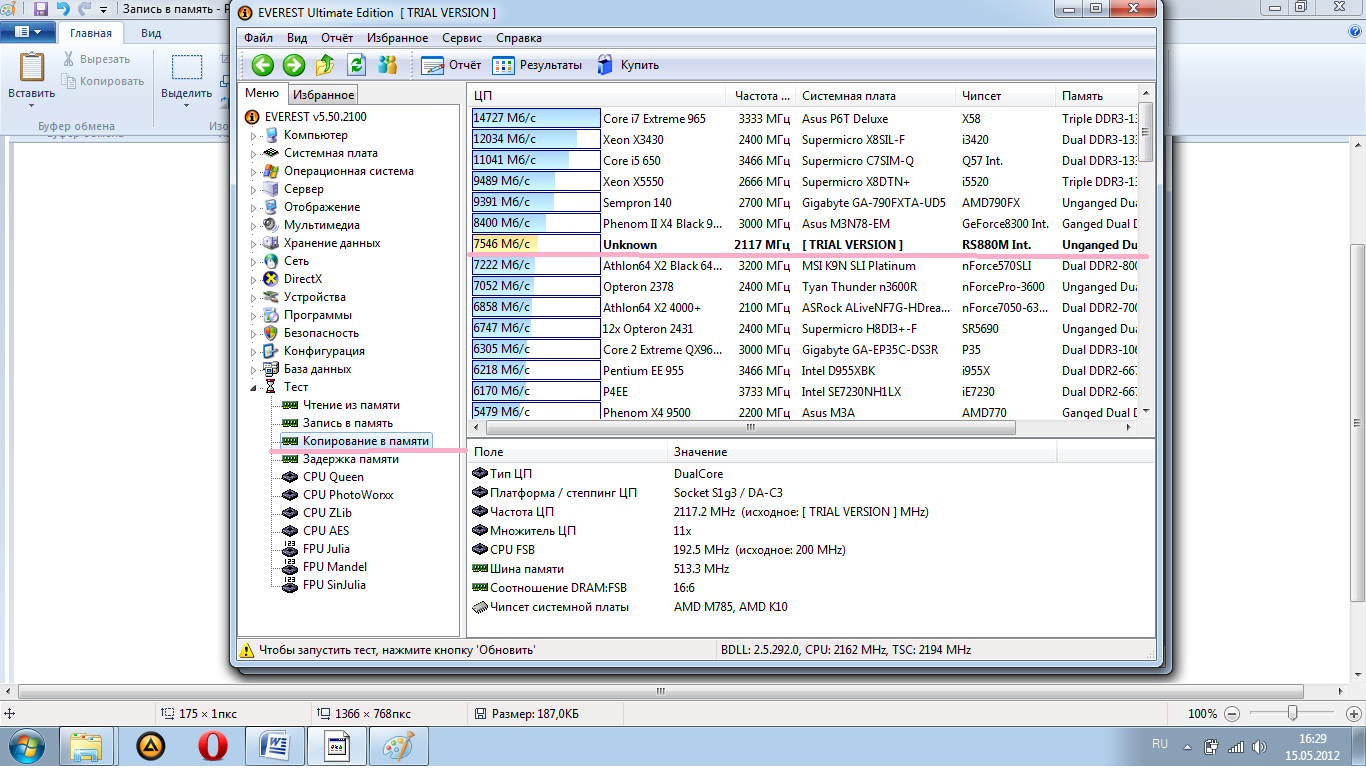Viewport: 1366px width, 768px height.
Task: Switch to Paint's Вид ribbon tab
Action: point(151,33)
